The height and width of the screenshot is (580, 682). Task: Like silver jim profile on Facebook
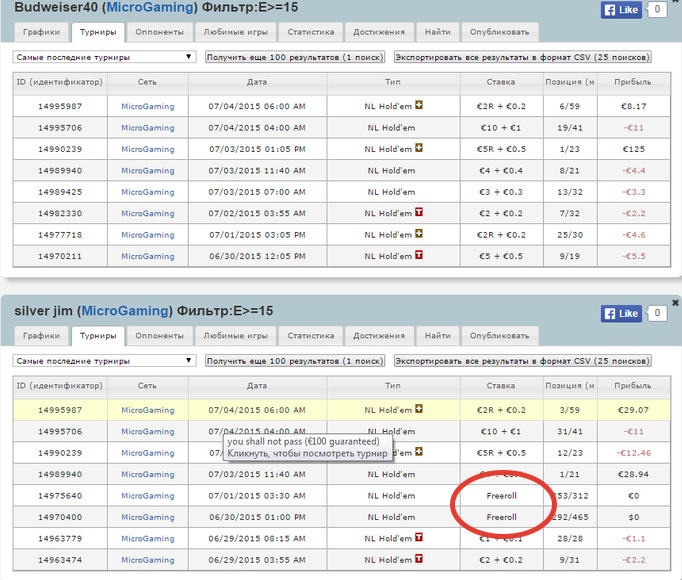(x=622, y=313)
